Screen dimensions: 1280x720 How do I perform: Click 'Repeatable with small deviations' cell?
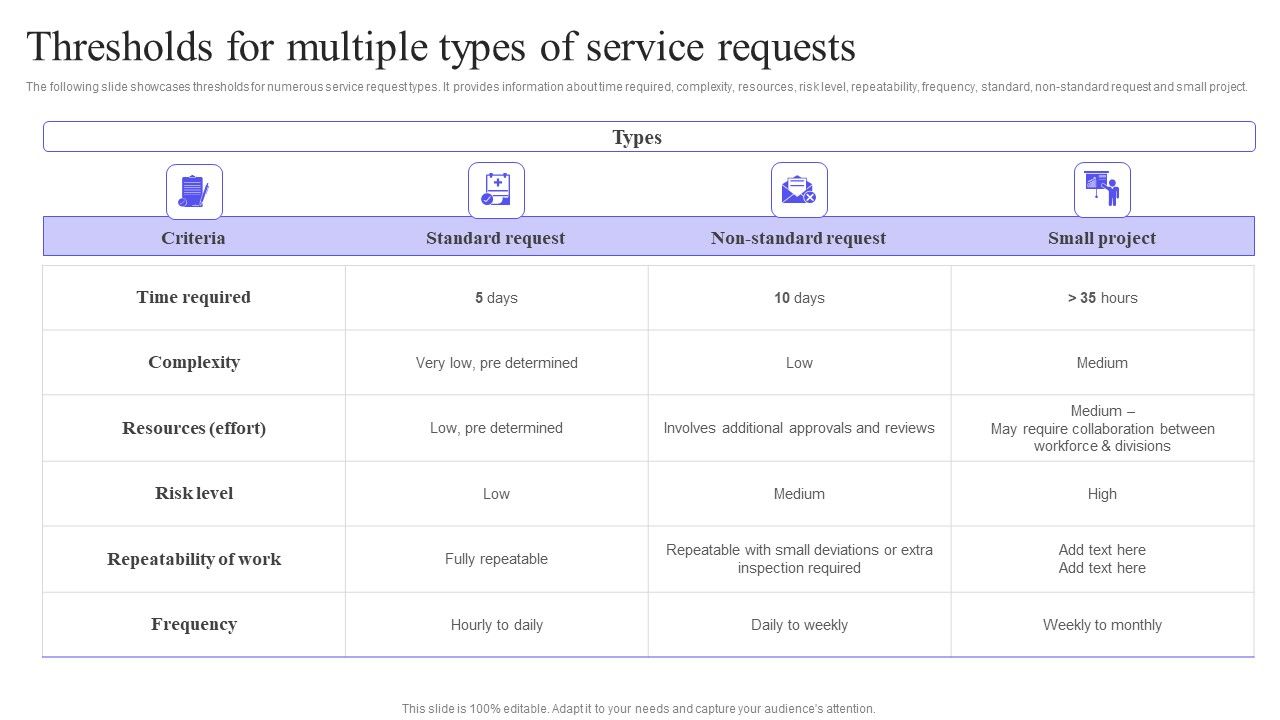[x=799, y=559]
